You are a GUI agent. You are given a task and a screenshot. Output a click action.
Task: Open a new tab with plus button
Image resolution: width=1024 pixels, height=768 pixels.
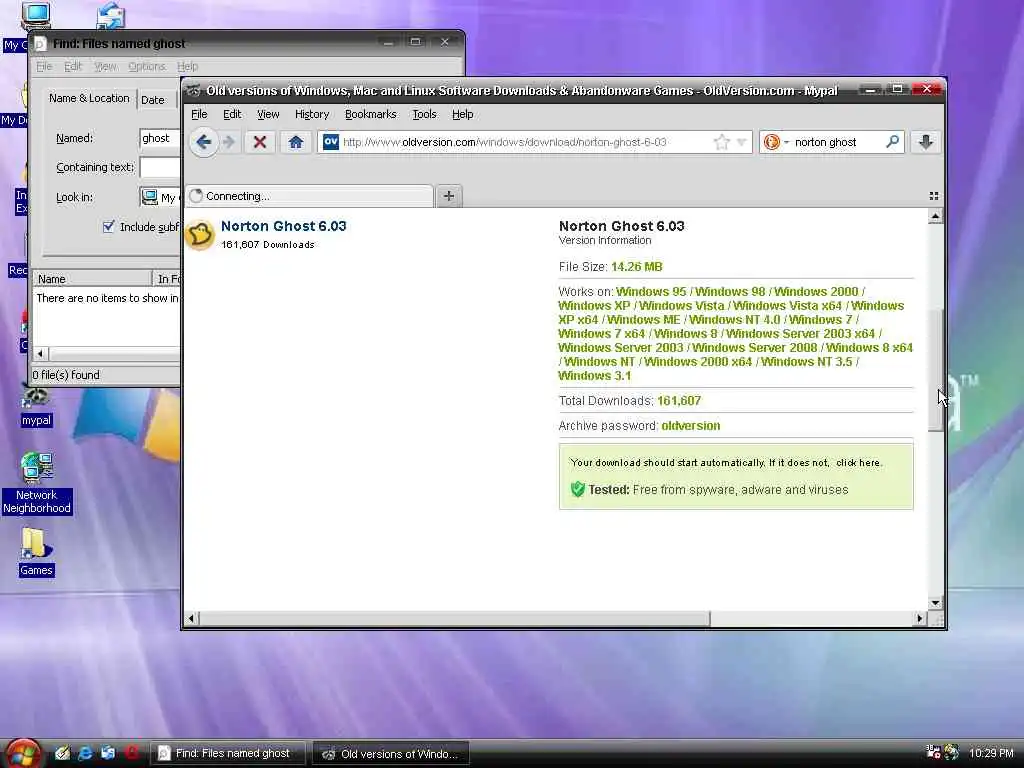click(x=449, y=196)
